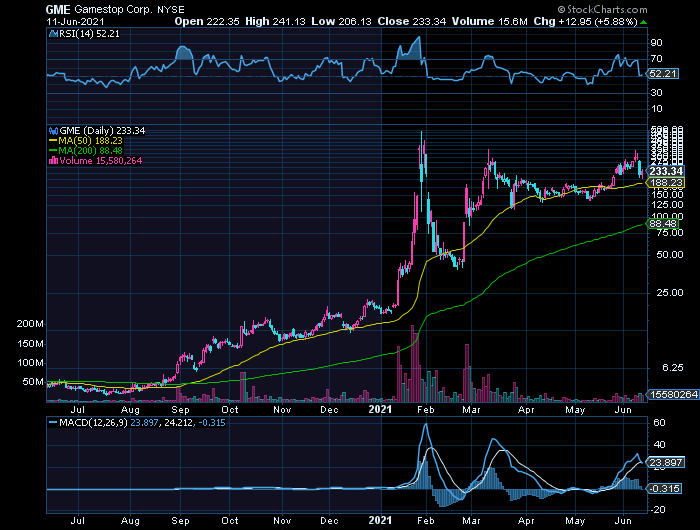Click the High 241.13 value
Screen dimensions: 700x530
click(x=275, y=21)
